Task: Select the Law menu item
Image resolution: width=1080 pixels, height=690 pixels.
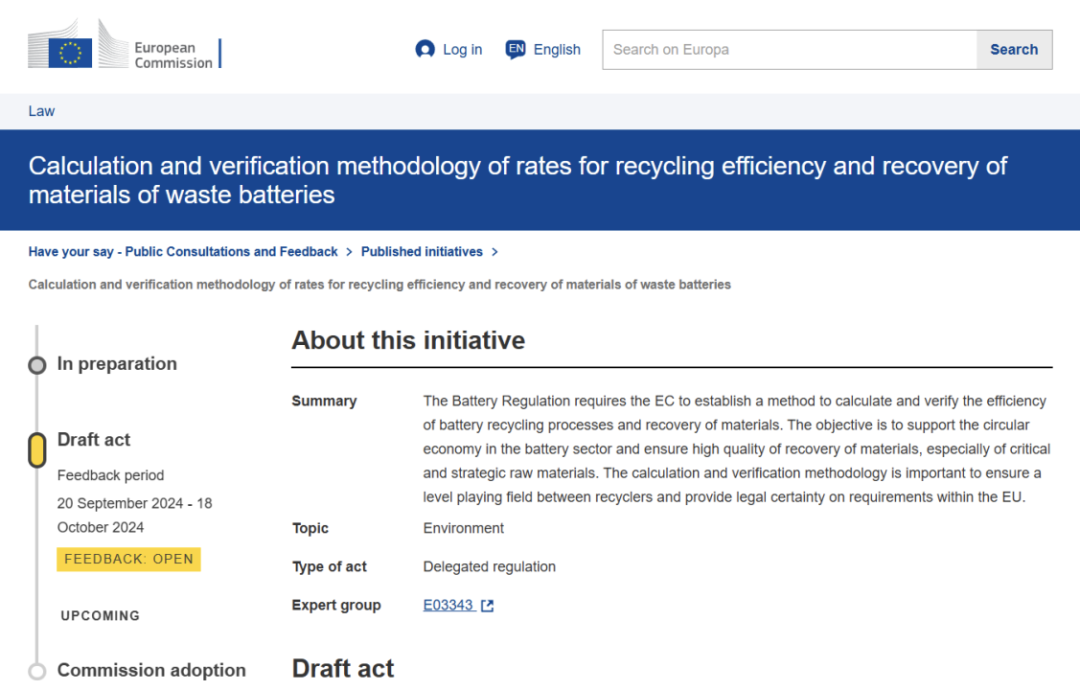Action: tap(41, 111)
